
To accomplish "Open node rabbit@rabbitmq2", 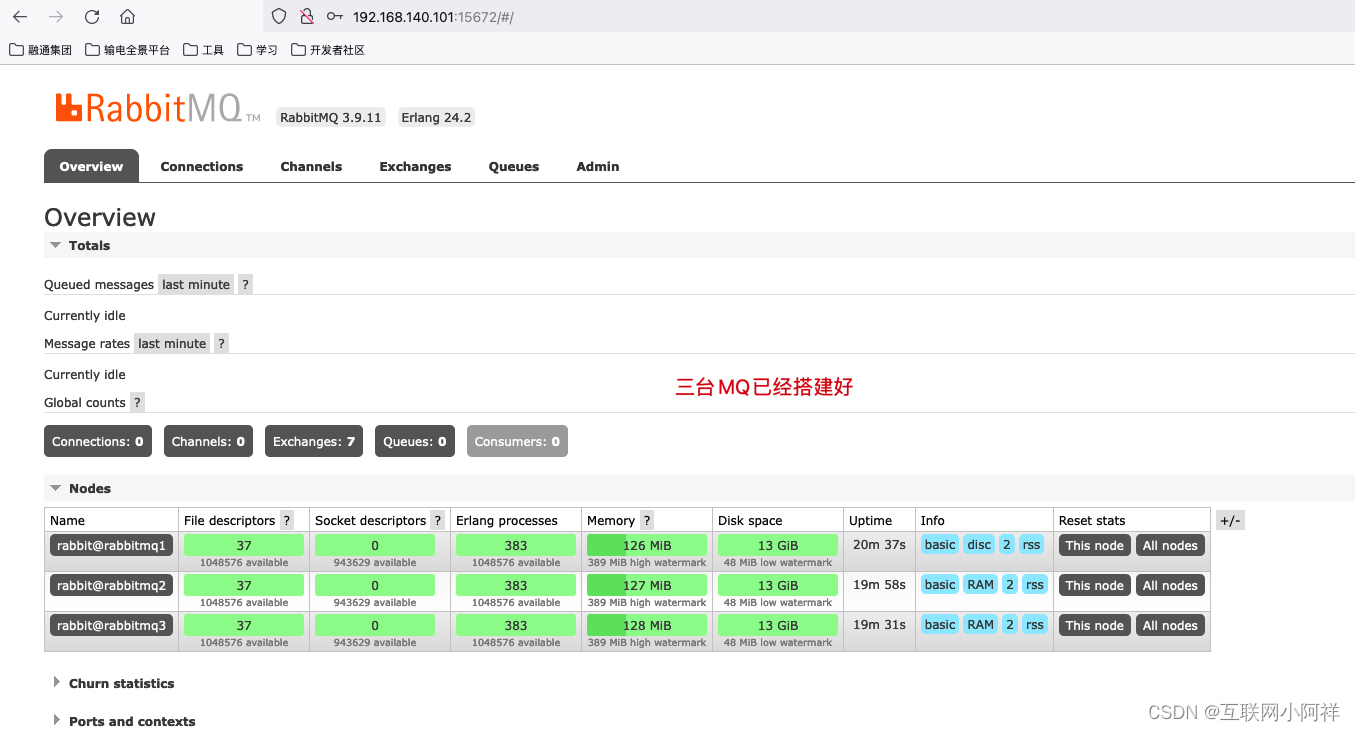I will click(x=112, y=585).
